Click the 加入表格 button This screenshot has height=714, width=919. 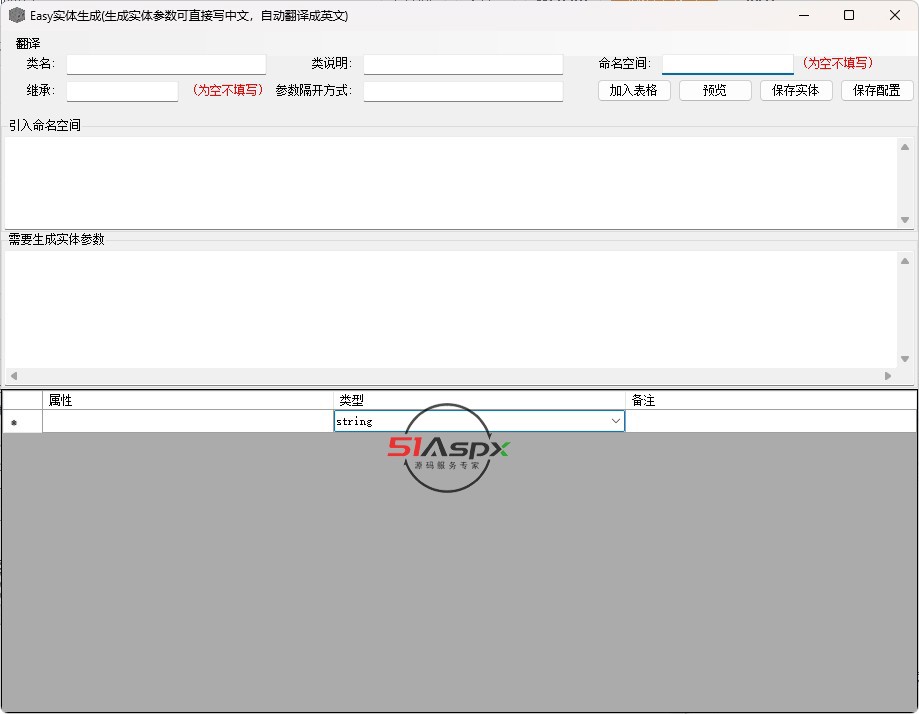point(634,90)
